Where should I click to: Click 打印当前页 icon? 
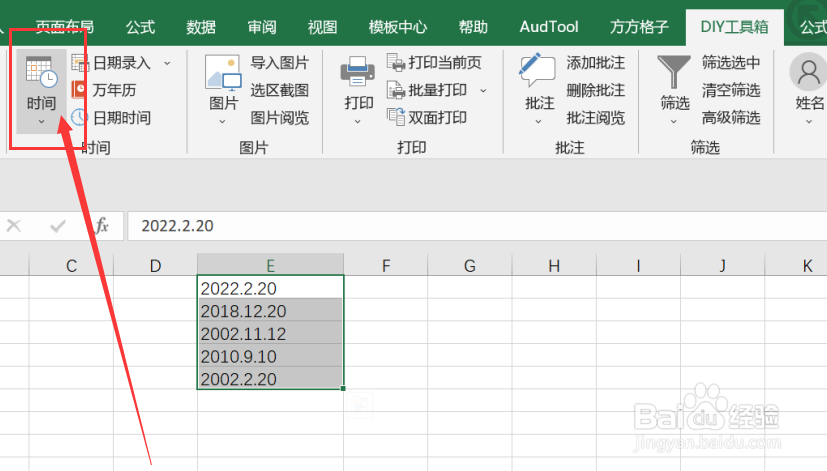pos(396,62)
